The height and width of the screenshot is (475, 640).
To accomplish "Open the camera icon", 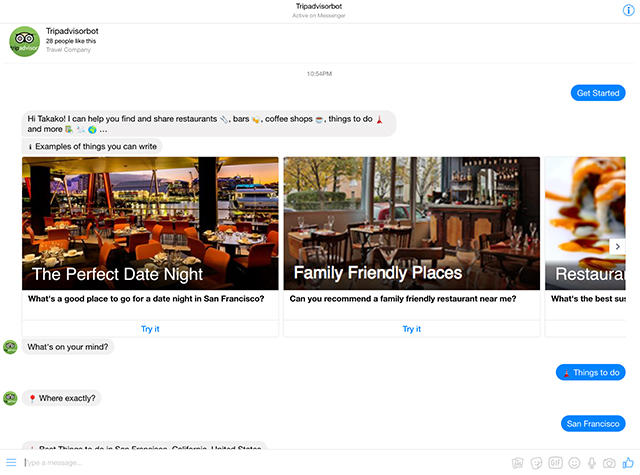I will tap(609, 463).
